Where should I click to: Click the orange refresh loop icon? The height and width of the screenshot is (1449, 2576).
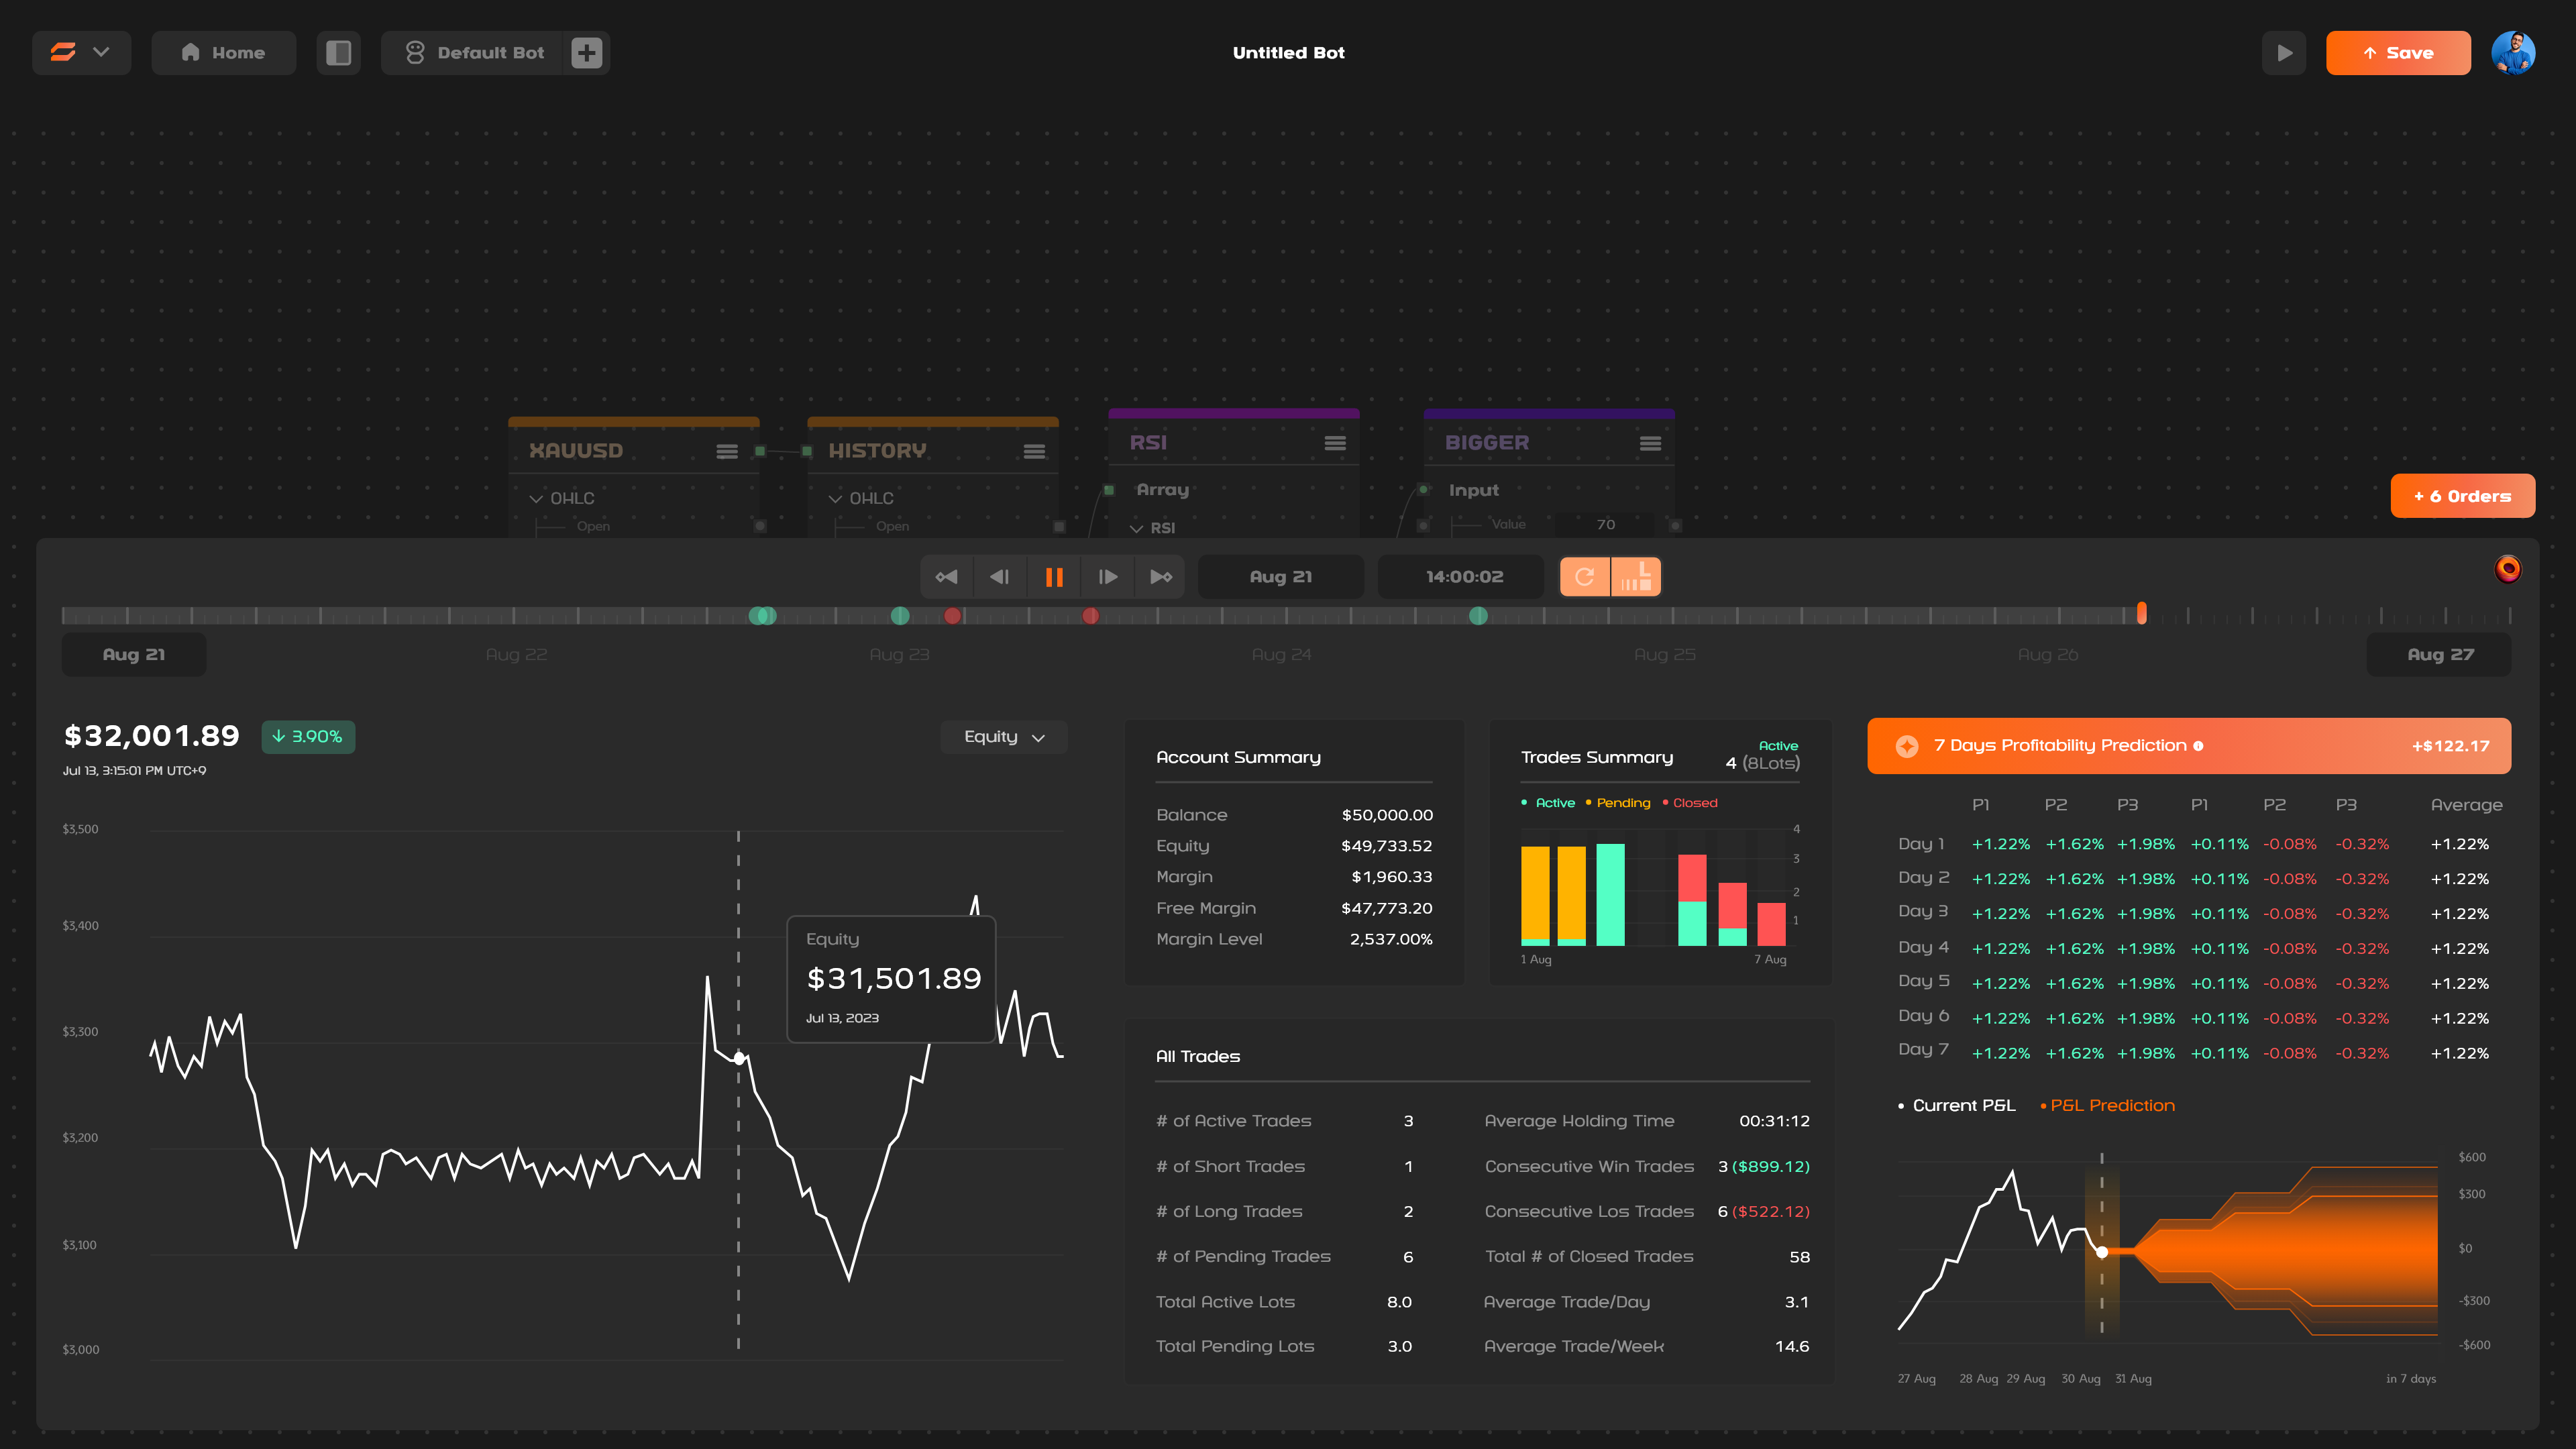tap(1584, 577)
